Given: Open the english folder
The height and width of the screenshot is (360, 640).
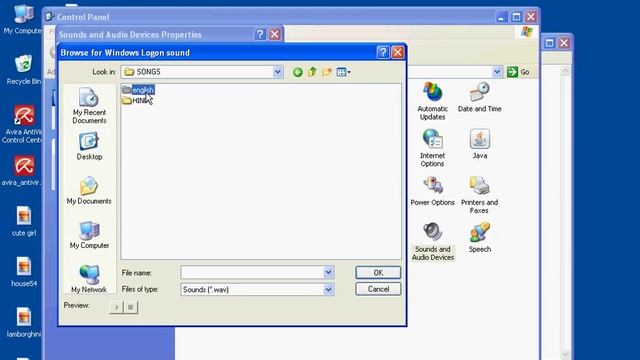Looking at the screenshot, I should click(138, 90).
